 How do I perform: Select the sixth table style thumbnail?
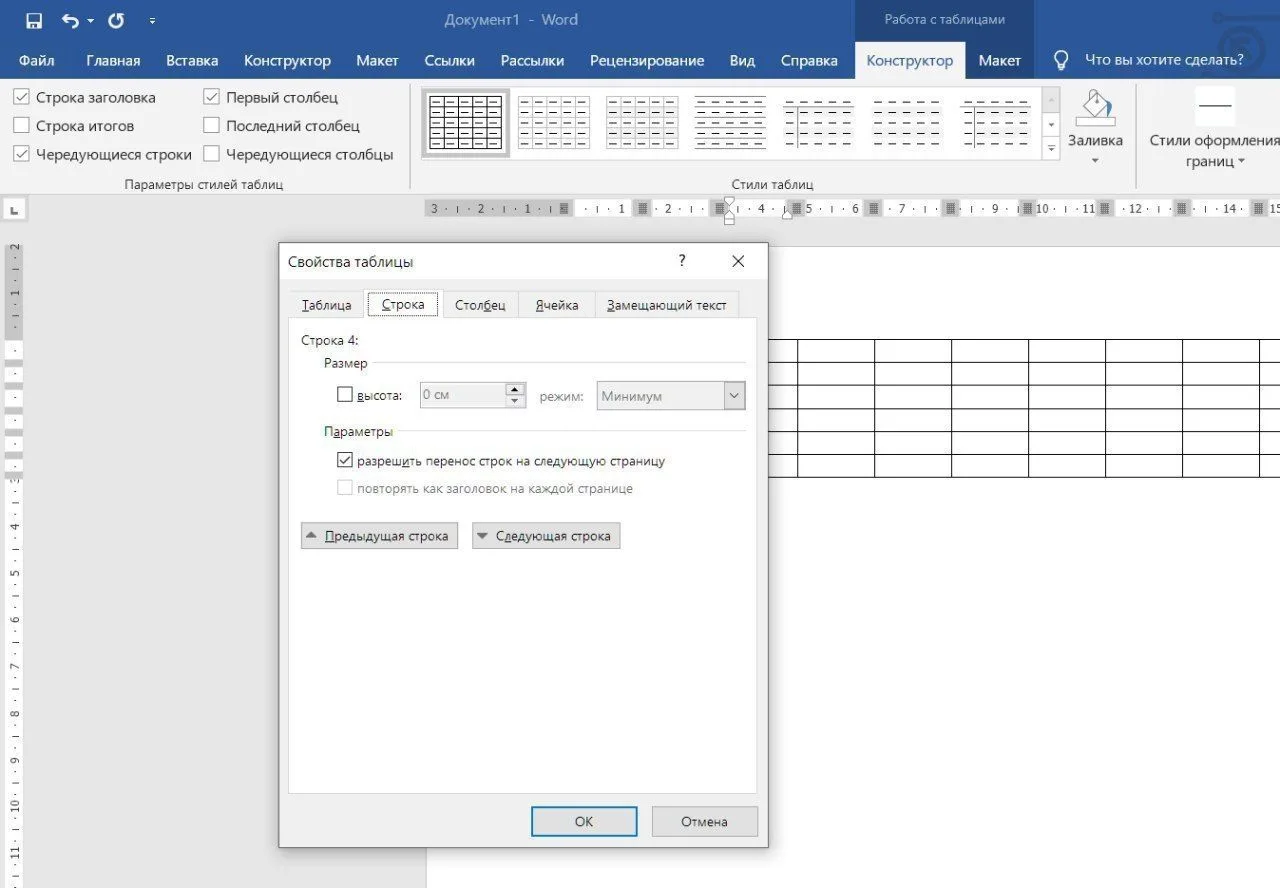pos(906,123)
